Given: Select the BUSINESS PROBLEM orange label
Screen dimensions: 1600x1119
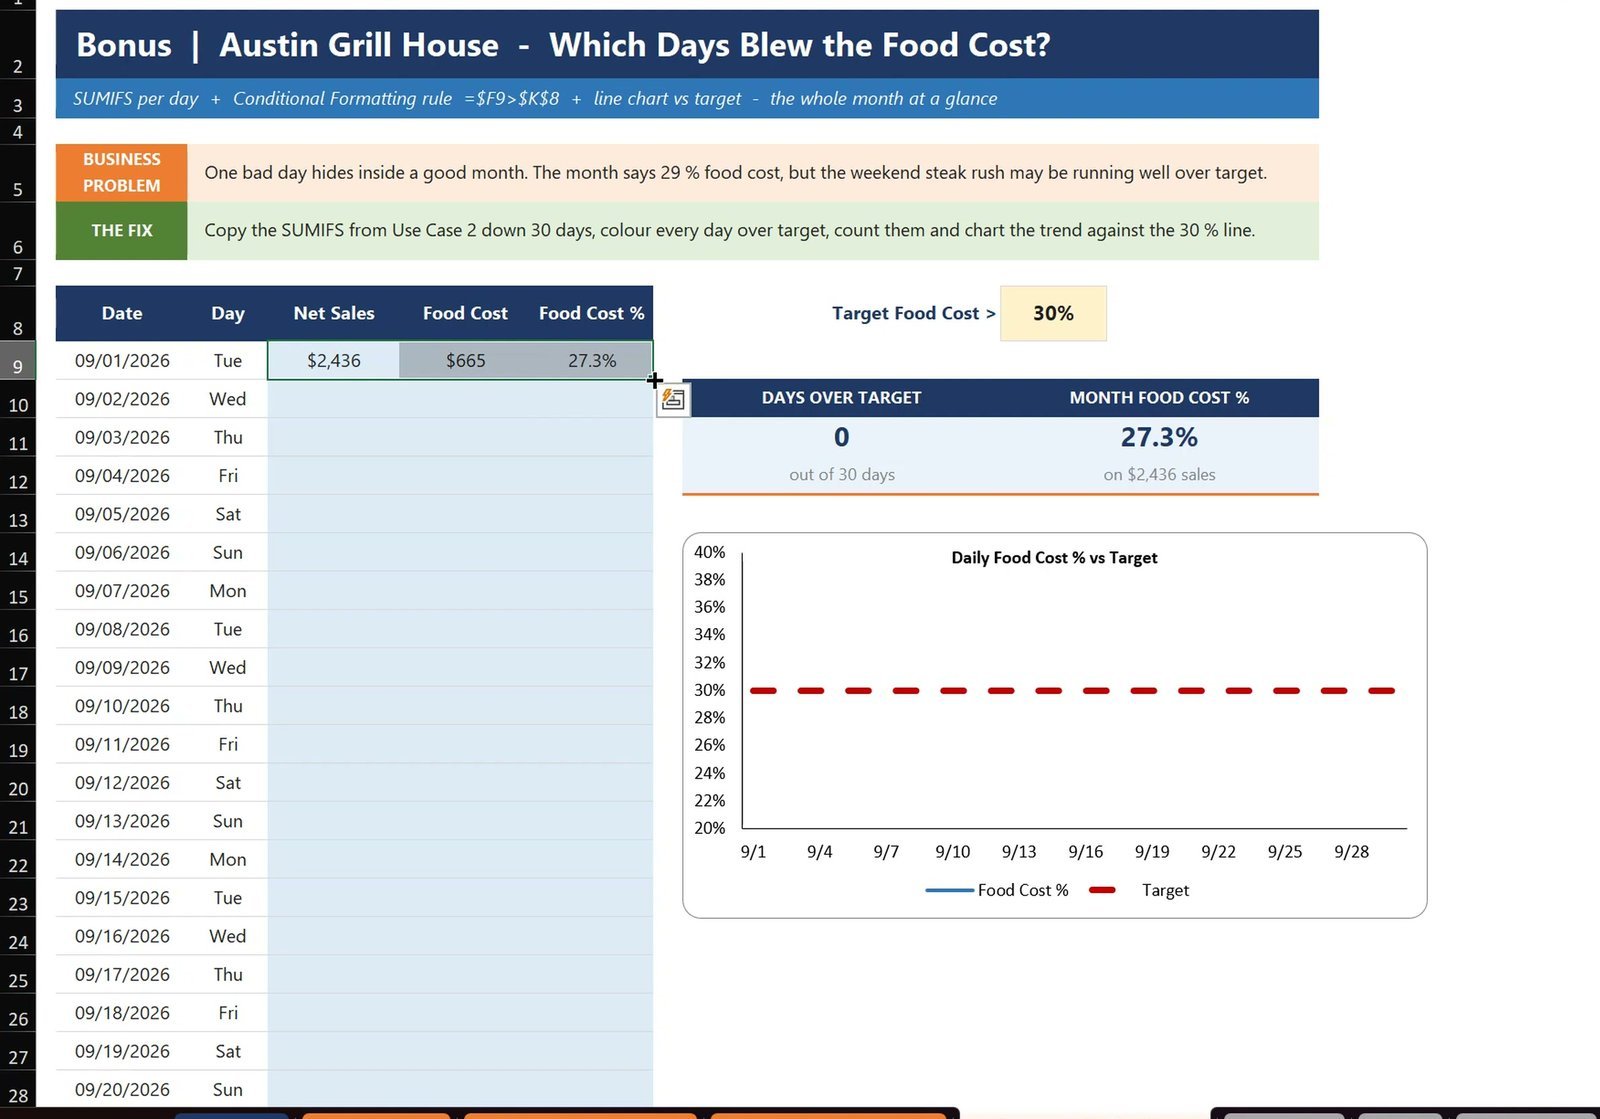Looking at the screenshot, I should pyautogui.click(x=121, y=172).
